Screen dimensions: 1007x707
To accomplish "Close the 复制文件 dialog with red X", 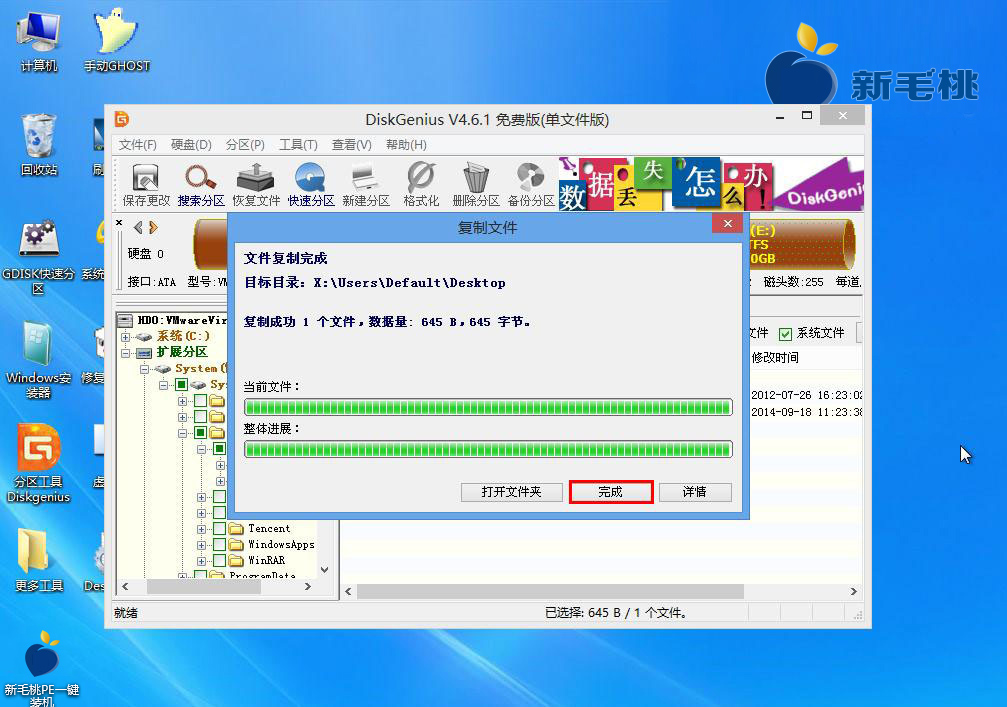I will click(728, 223).
